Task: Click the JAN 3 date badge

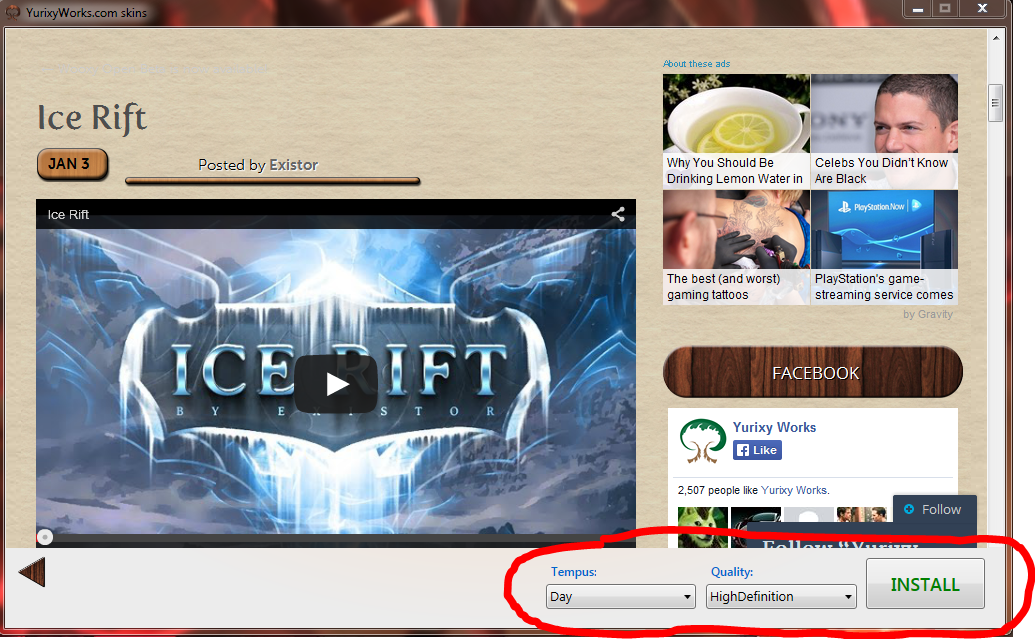Action: coord(72,164)
